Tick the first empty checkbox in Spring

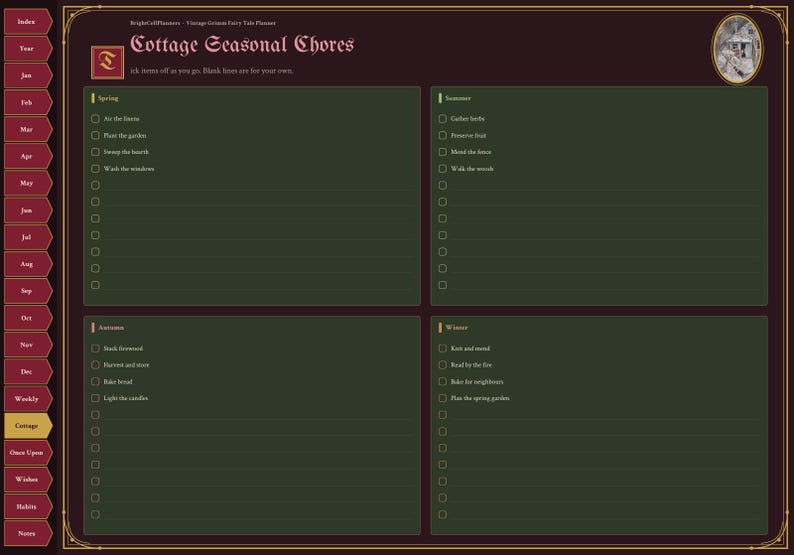coord(95,185)
